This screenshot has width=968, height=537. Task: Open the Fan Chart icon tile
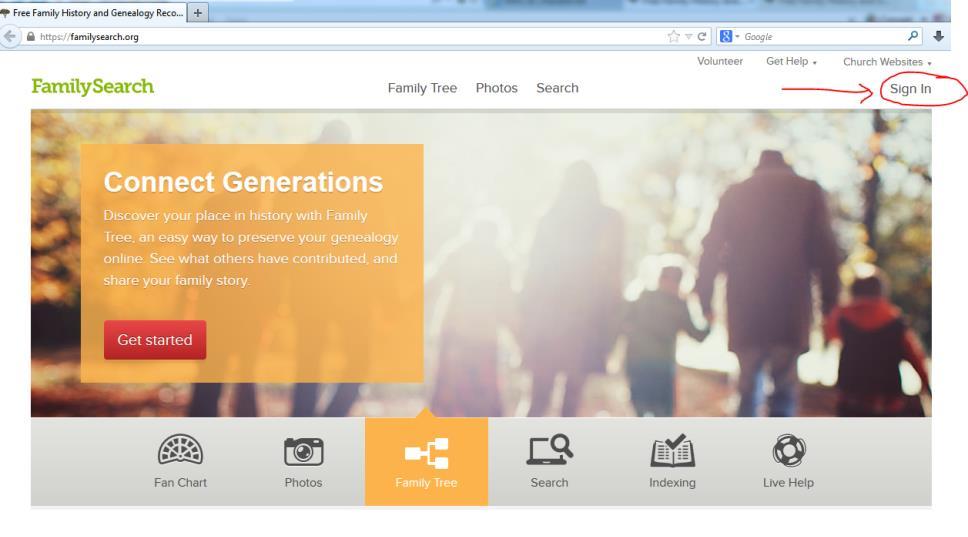[x=180, y=461]
